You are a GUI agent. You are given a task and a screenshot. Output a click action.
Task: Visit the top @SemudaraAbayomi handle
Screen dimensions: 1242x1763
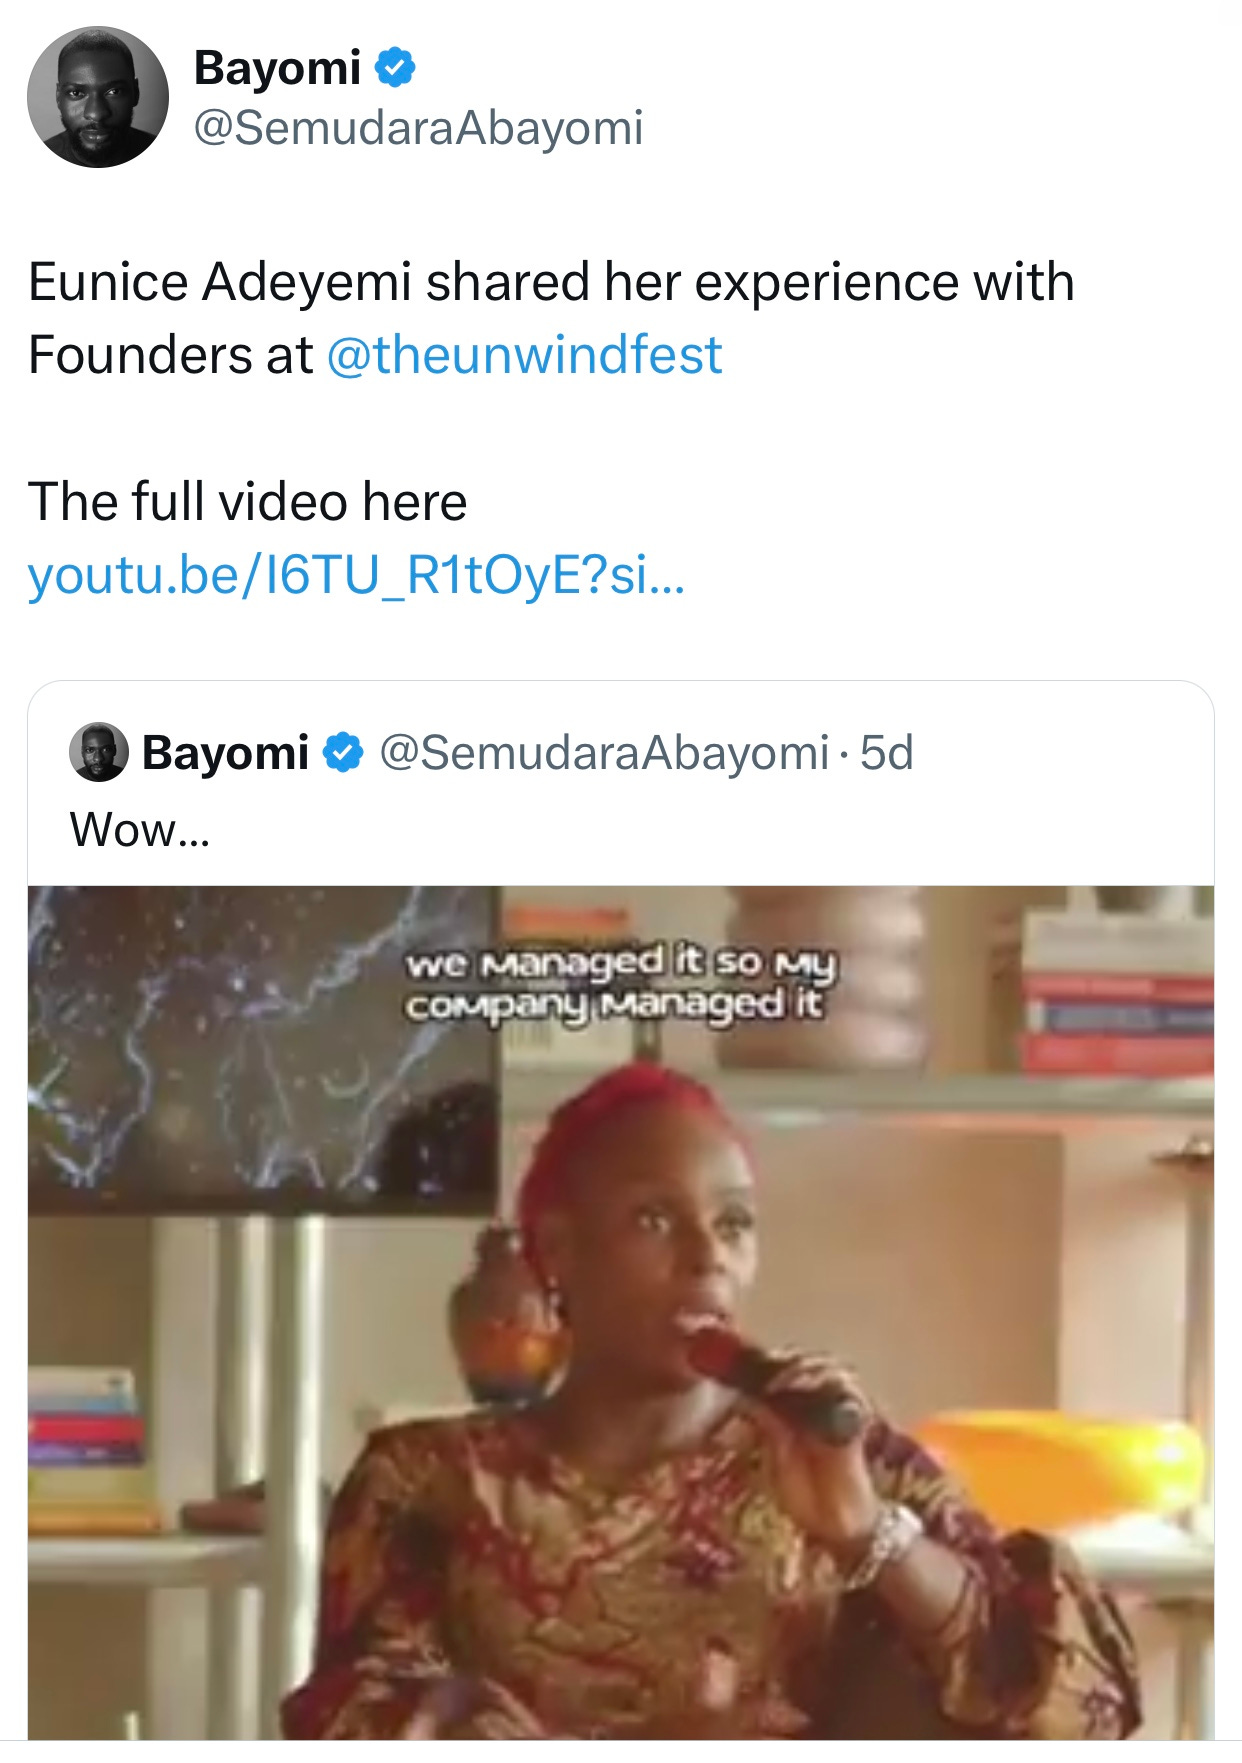click(418, 128)
